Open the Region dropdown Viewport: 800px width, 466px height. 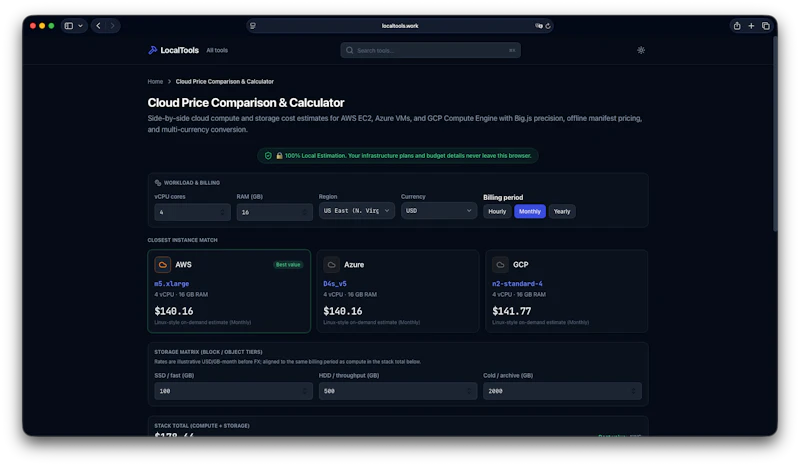click(x=357, y=210)
